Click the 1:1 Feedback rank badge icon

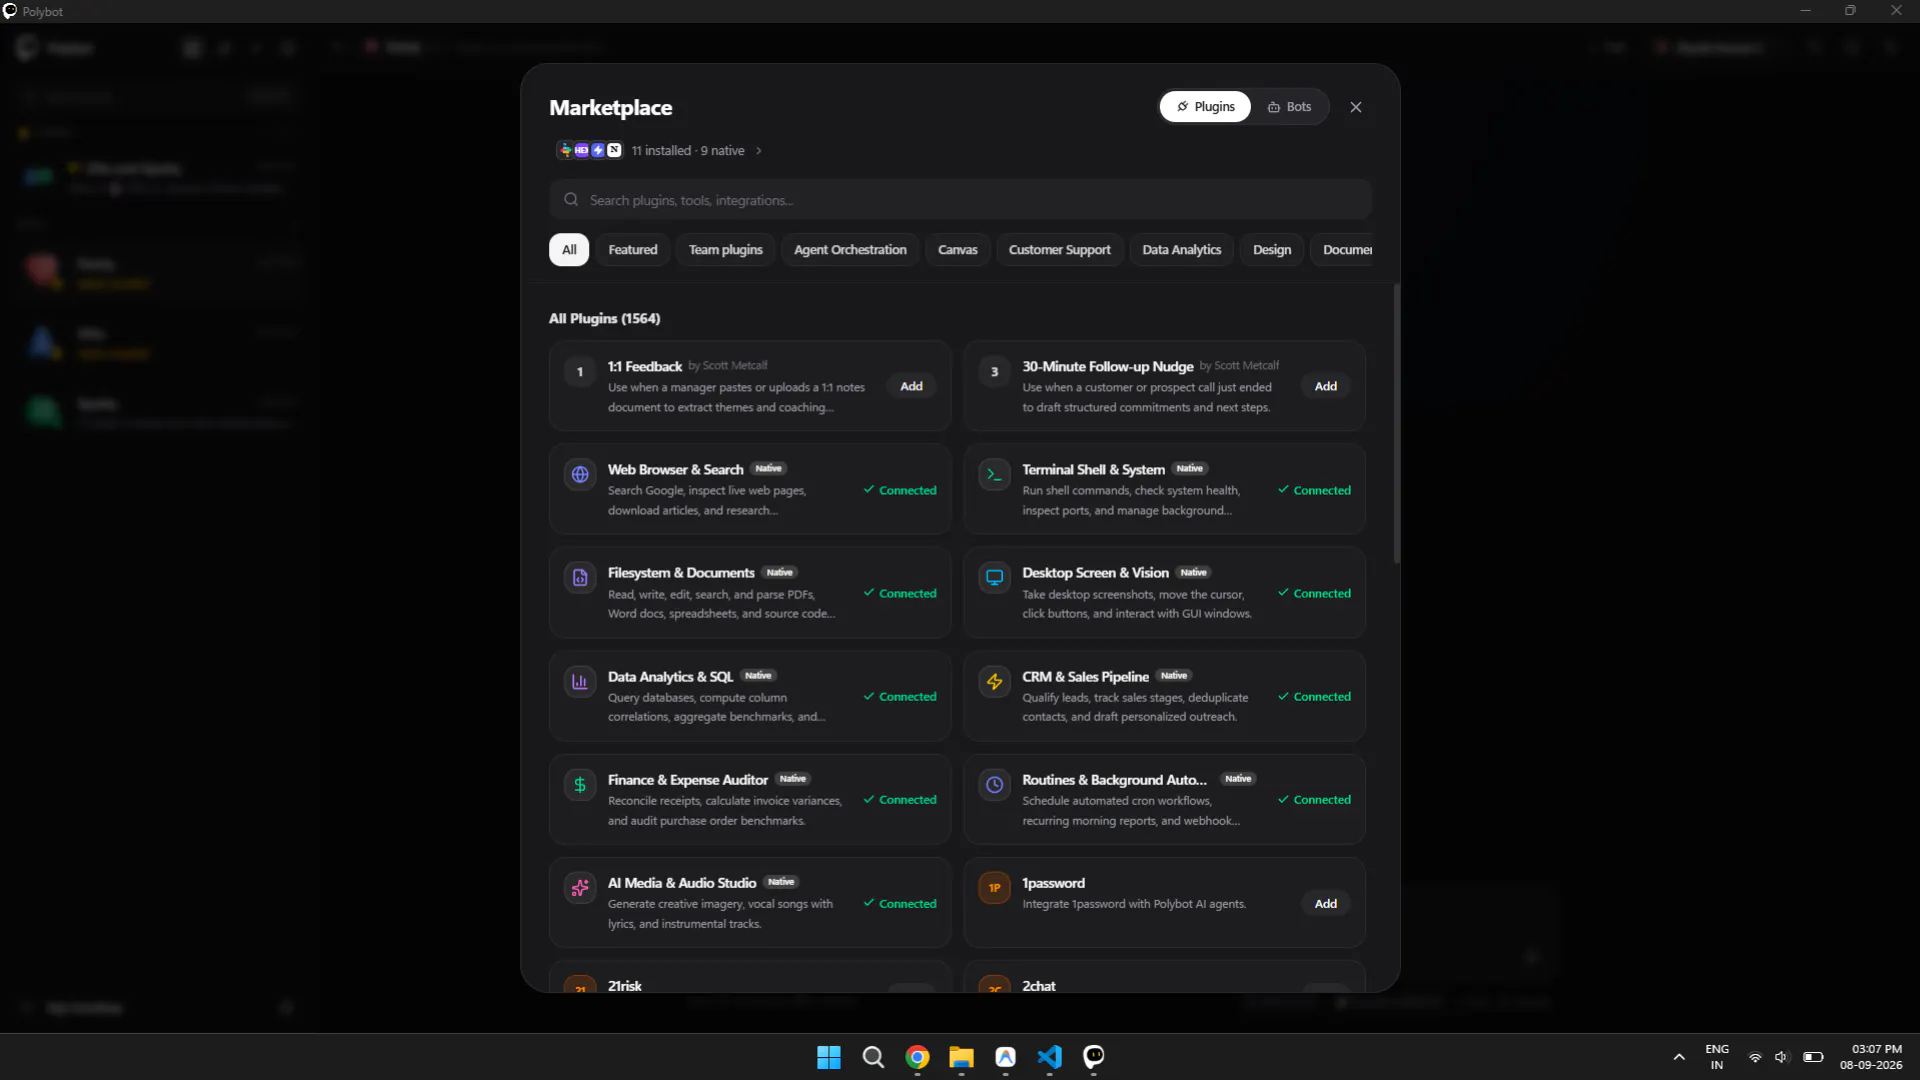tap(580, 372)
